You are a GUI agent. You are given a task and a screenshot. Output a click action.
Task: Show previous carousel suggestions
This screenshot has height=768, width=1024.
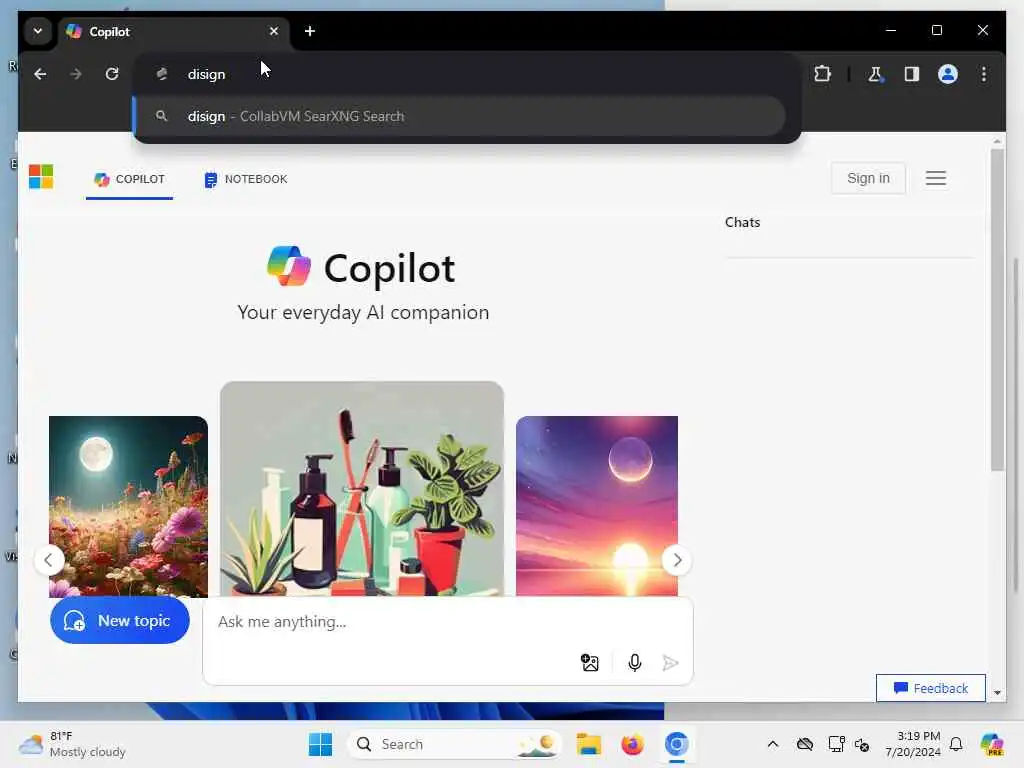tap(48, 560)
